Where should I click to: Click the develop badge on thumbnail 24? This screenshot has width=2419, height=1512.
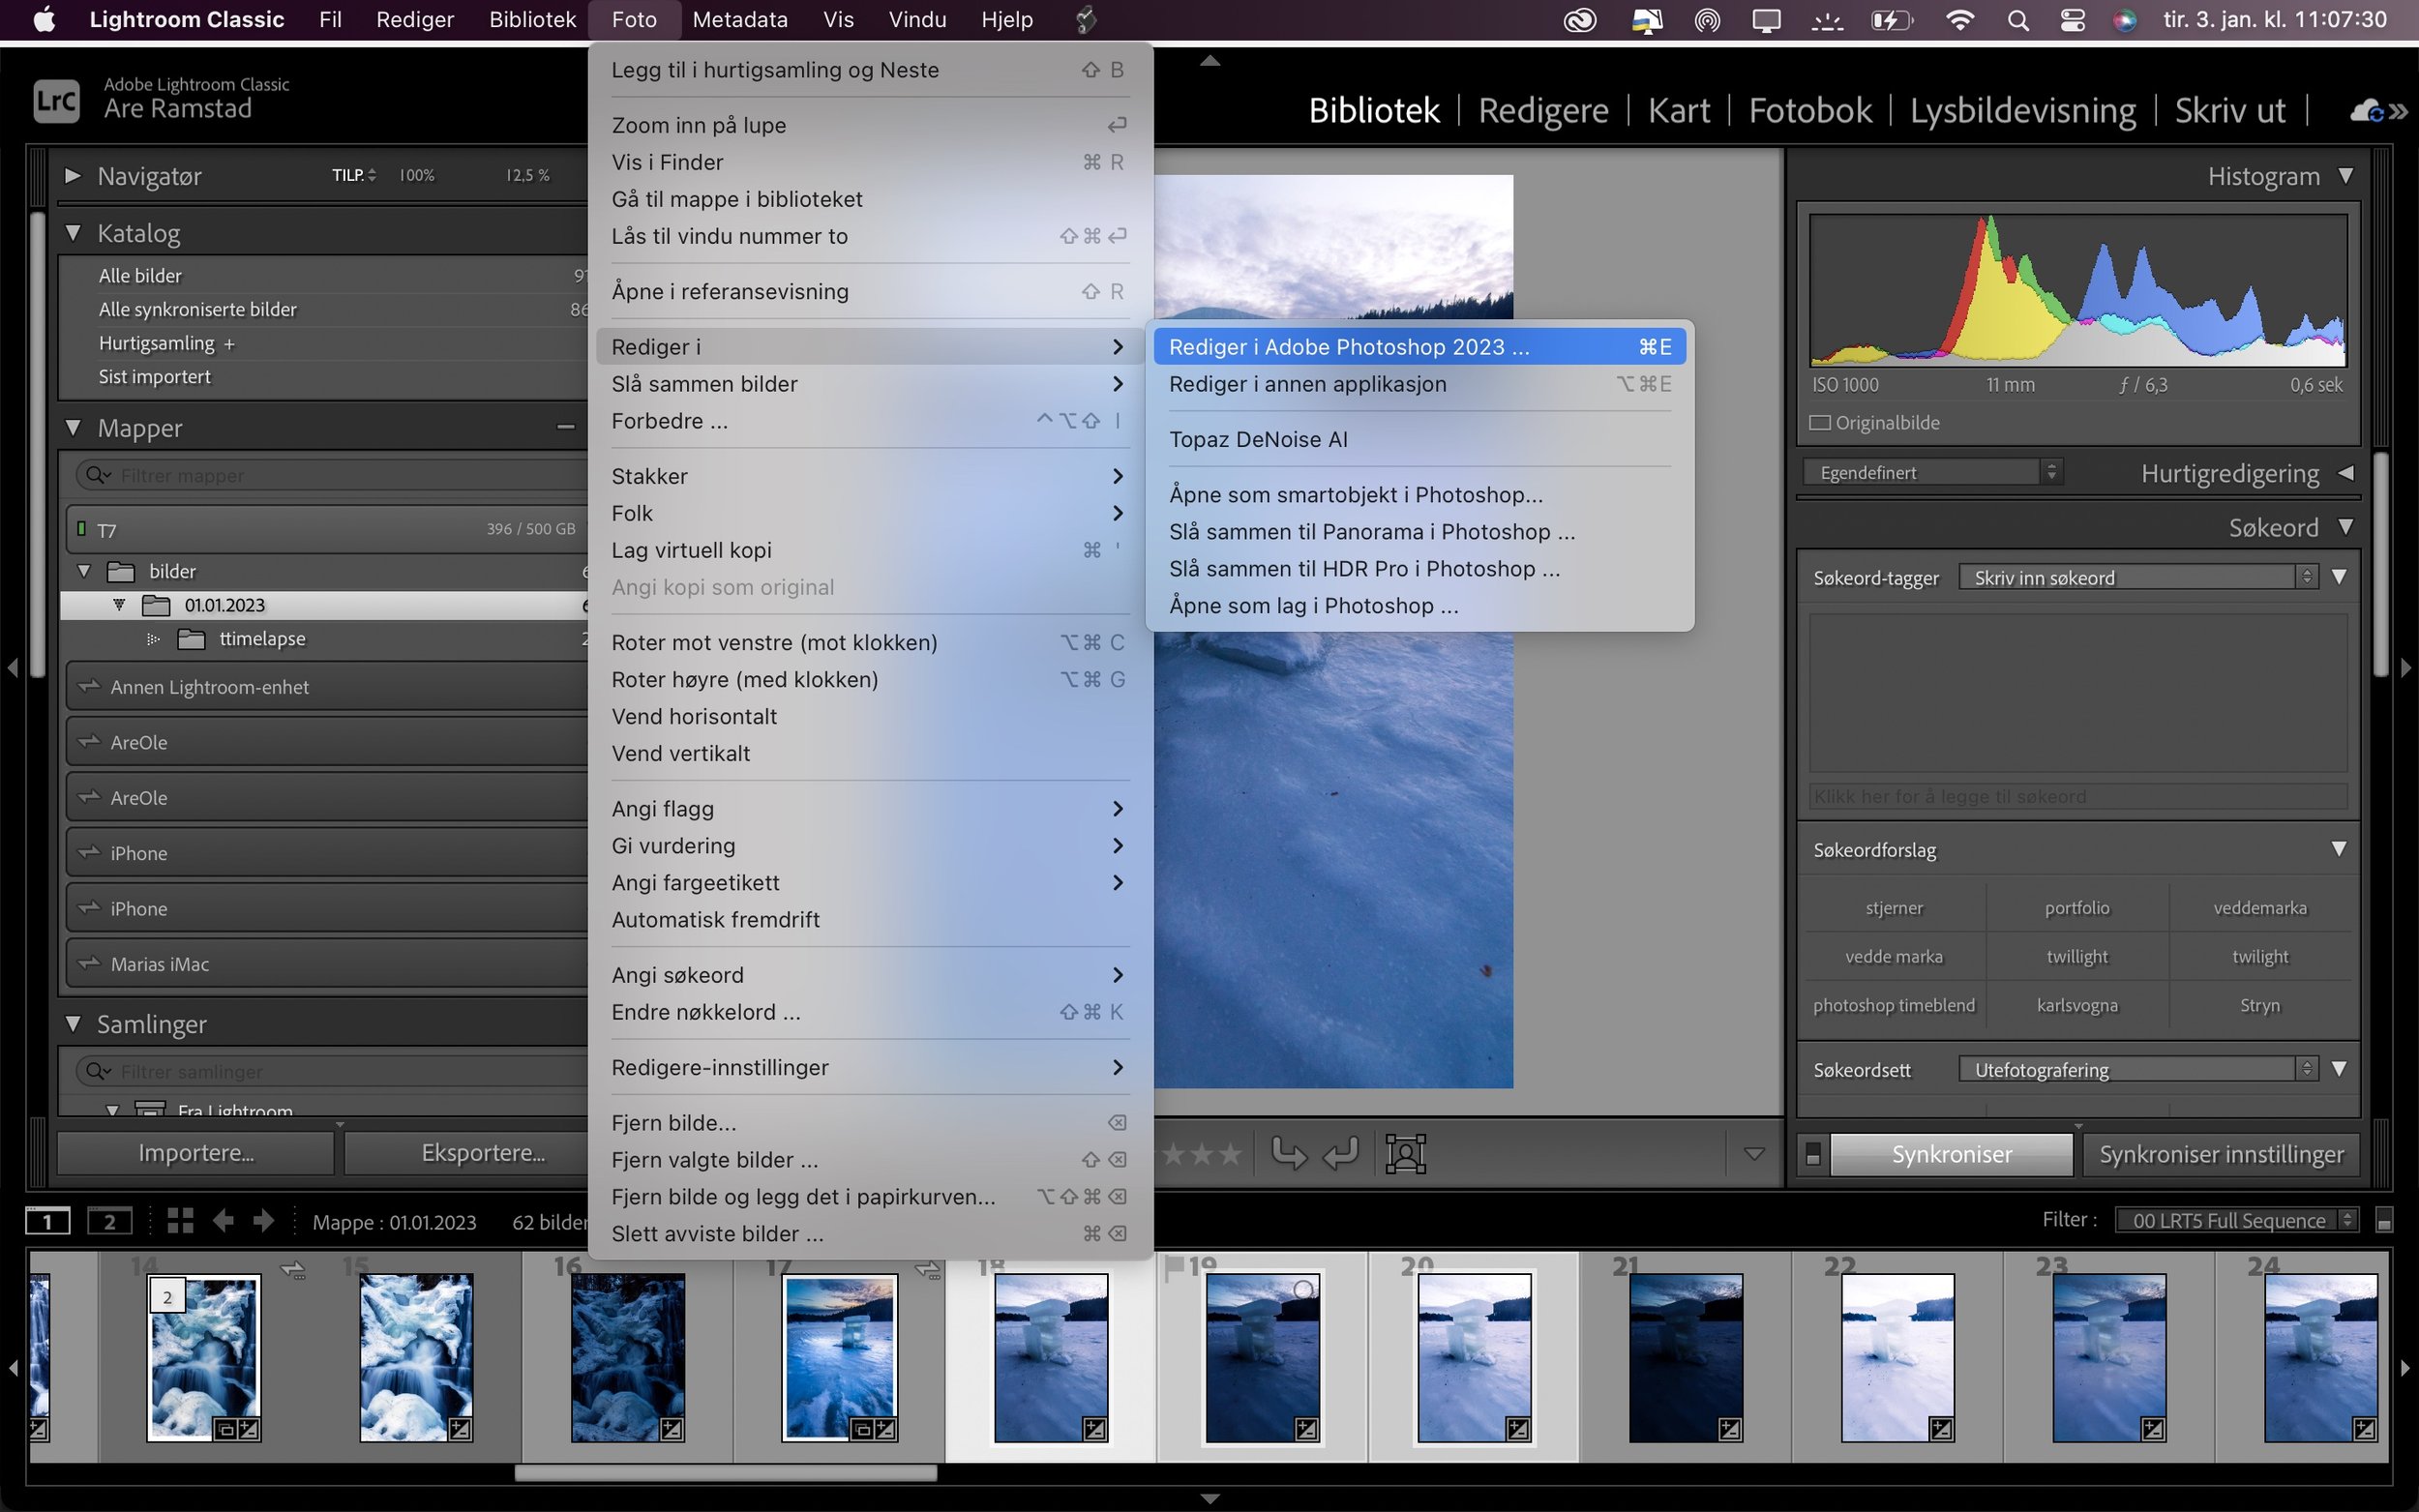(2364, 1429)
